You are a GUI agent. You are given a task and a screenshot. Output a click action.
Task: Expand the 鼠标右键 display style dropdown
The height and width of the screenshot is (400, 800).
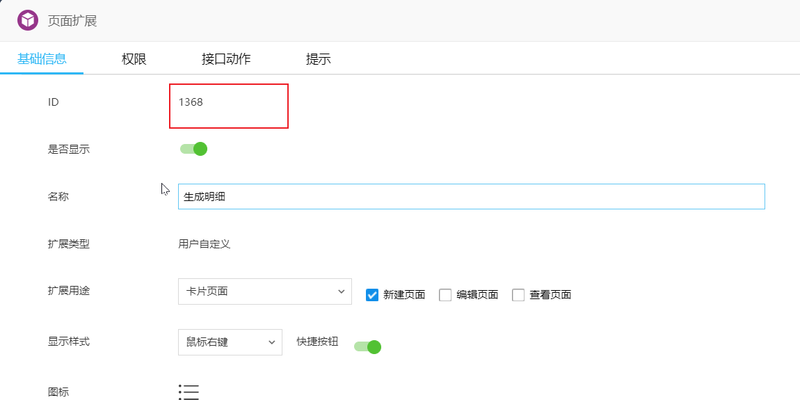230,342
